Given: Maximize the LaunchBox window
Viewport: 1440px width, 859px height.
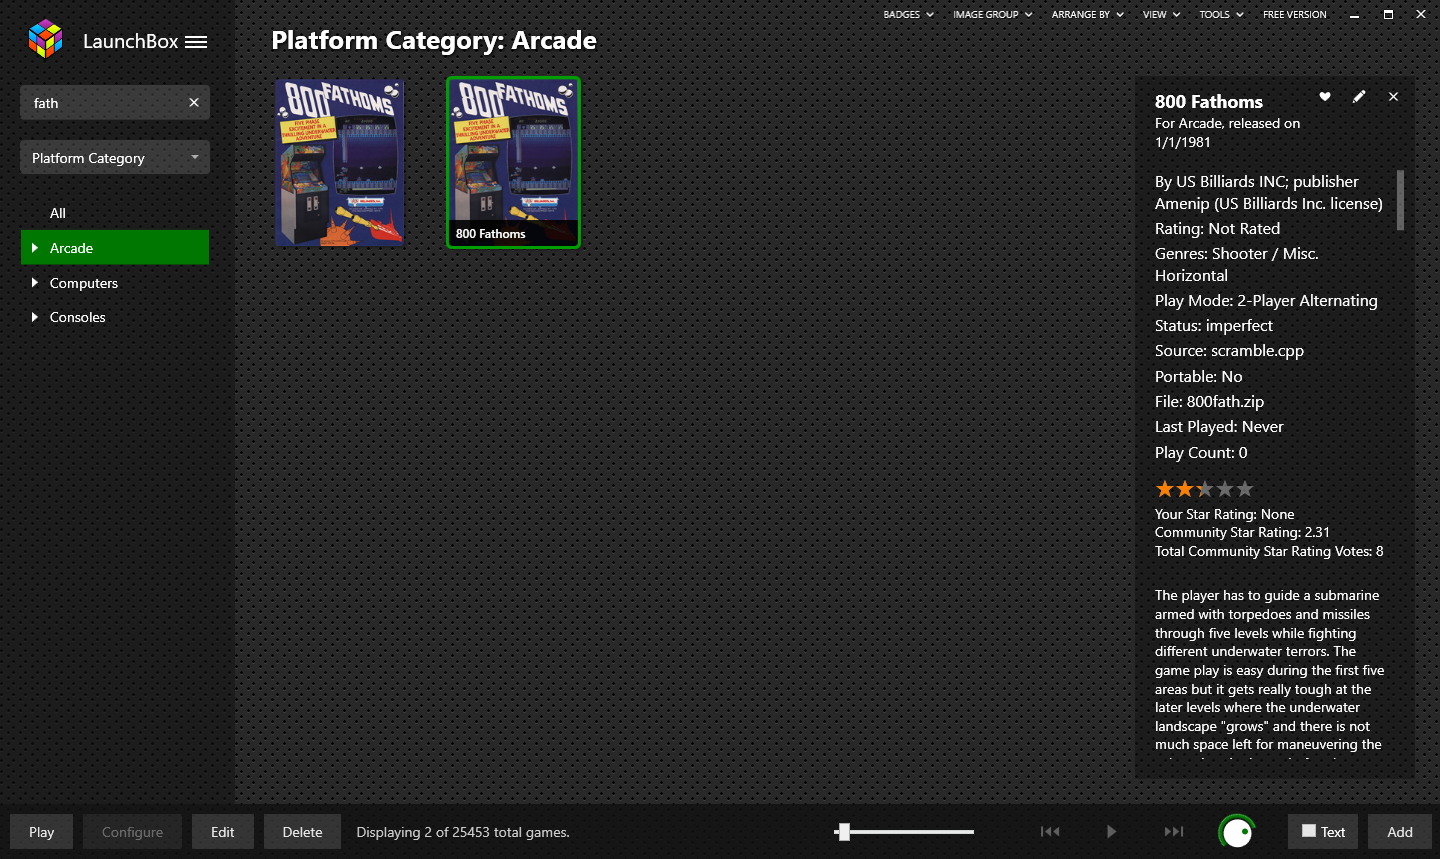Looking at the screenshot, I should [x=1388, y=15].
